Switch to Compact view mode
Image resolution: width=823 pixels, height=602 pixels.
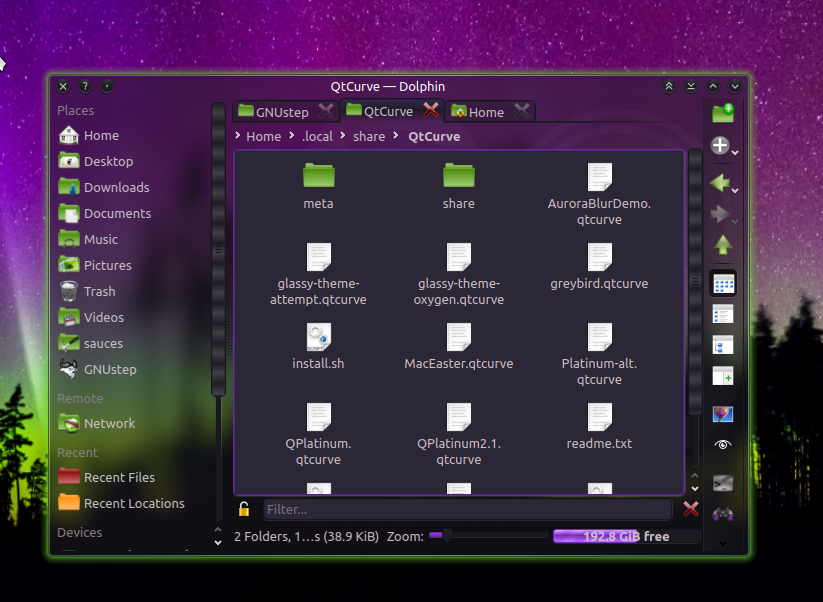point(723,314)
